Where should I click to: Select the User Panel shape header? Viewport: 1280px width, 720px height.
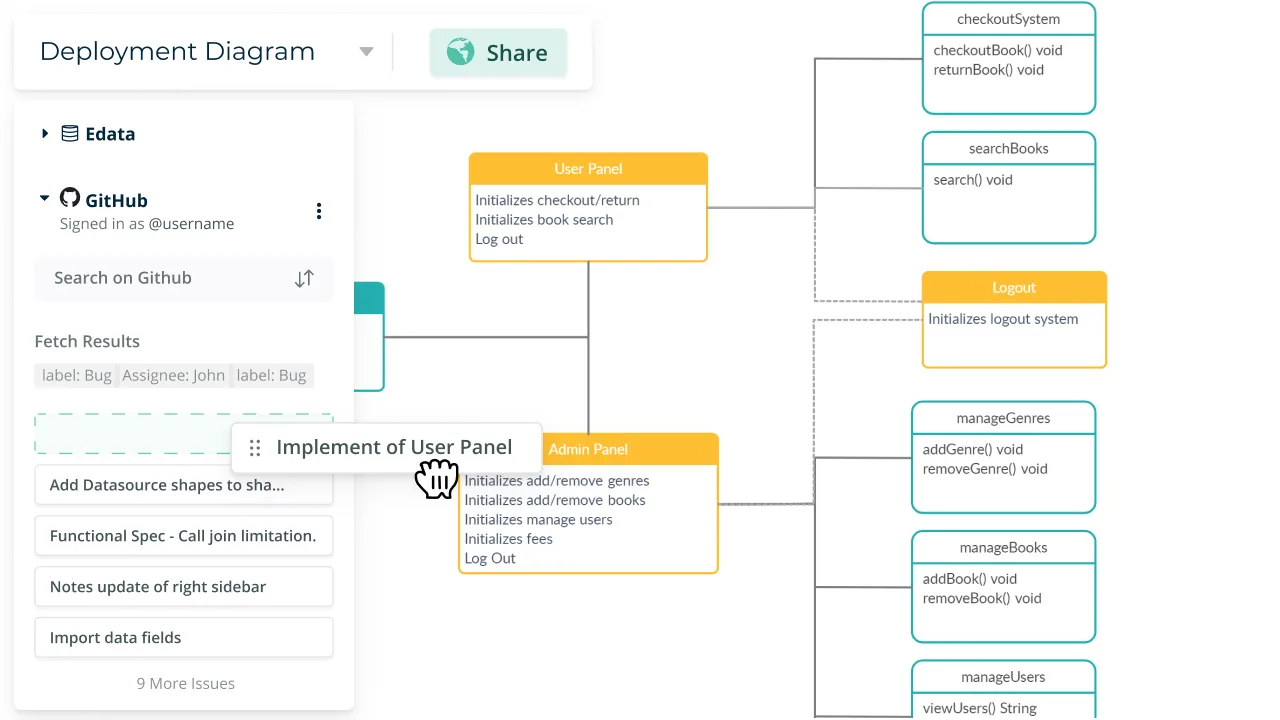point(588,169)
